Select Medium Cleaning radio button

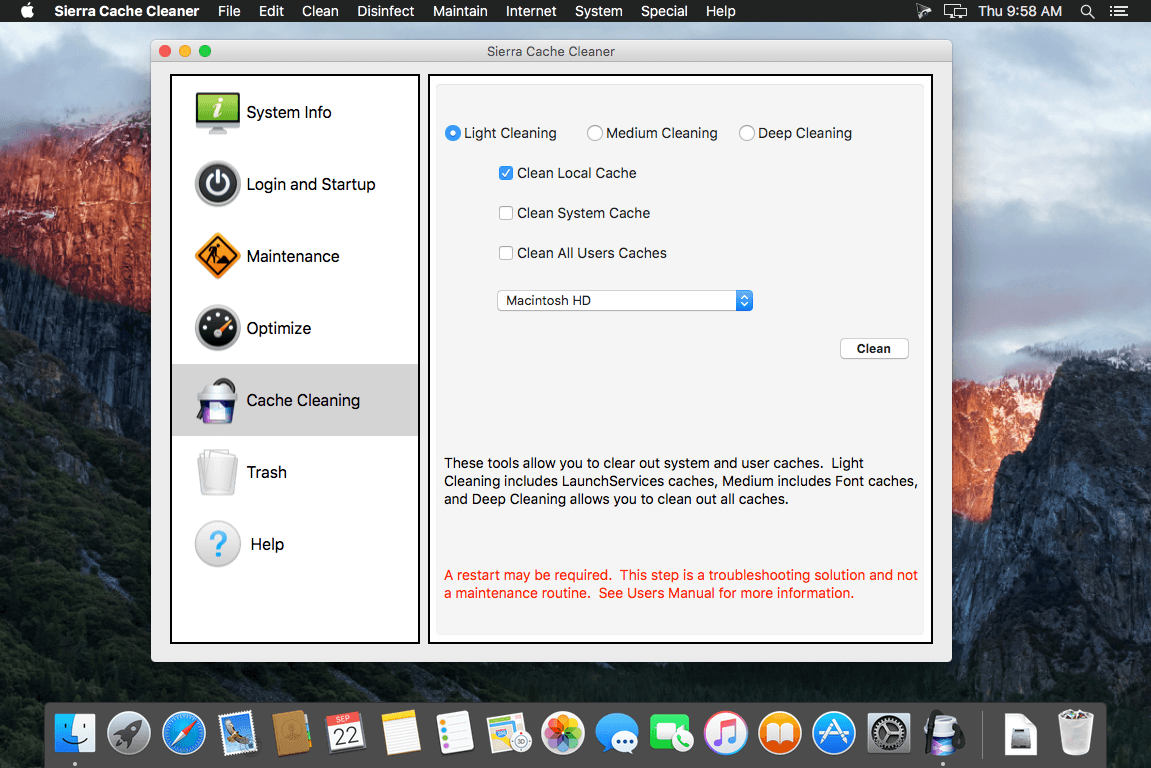click(x=595, y=133)
